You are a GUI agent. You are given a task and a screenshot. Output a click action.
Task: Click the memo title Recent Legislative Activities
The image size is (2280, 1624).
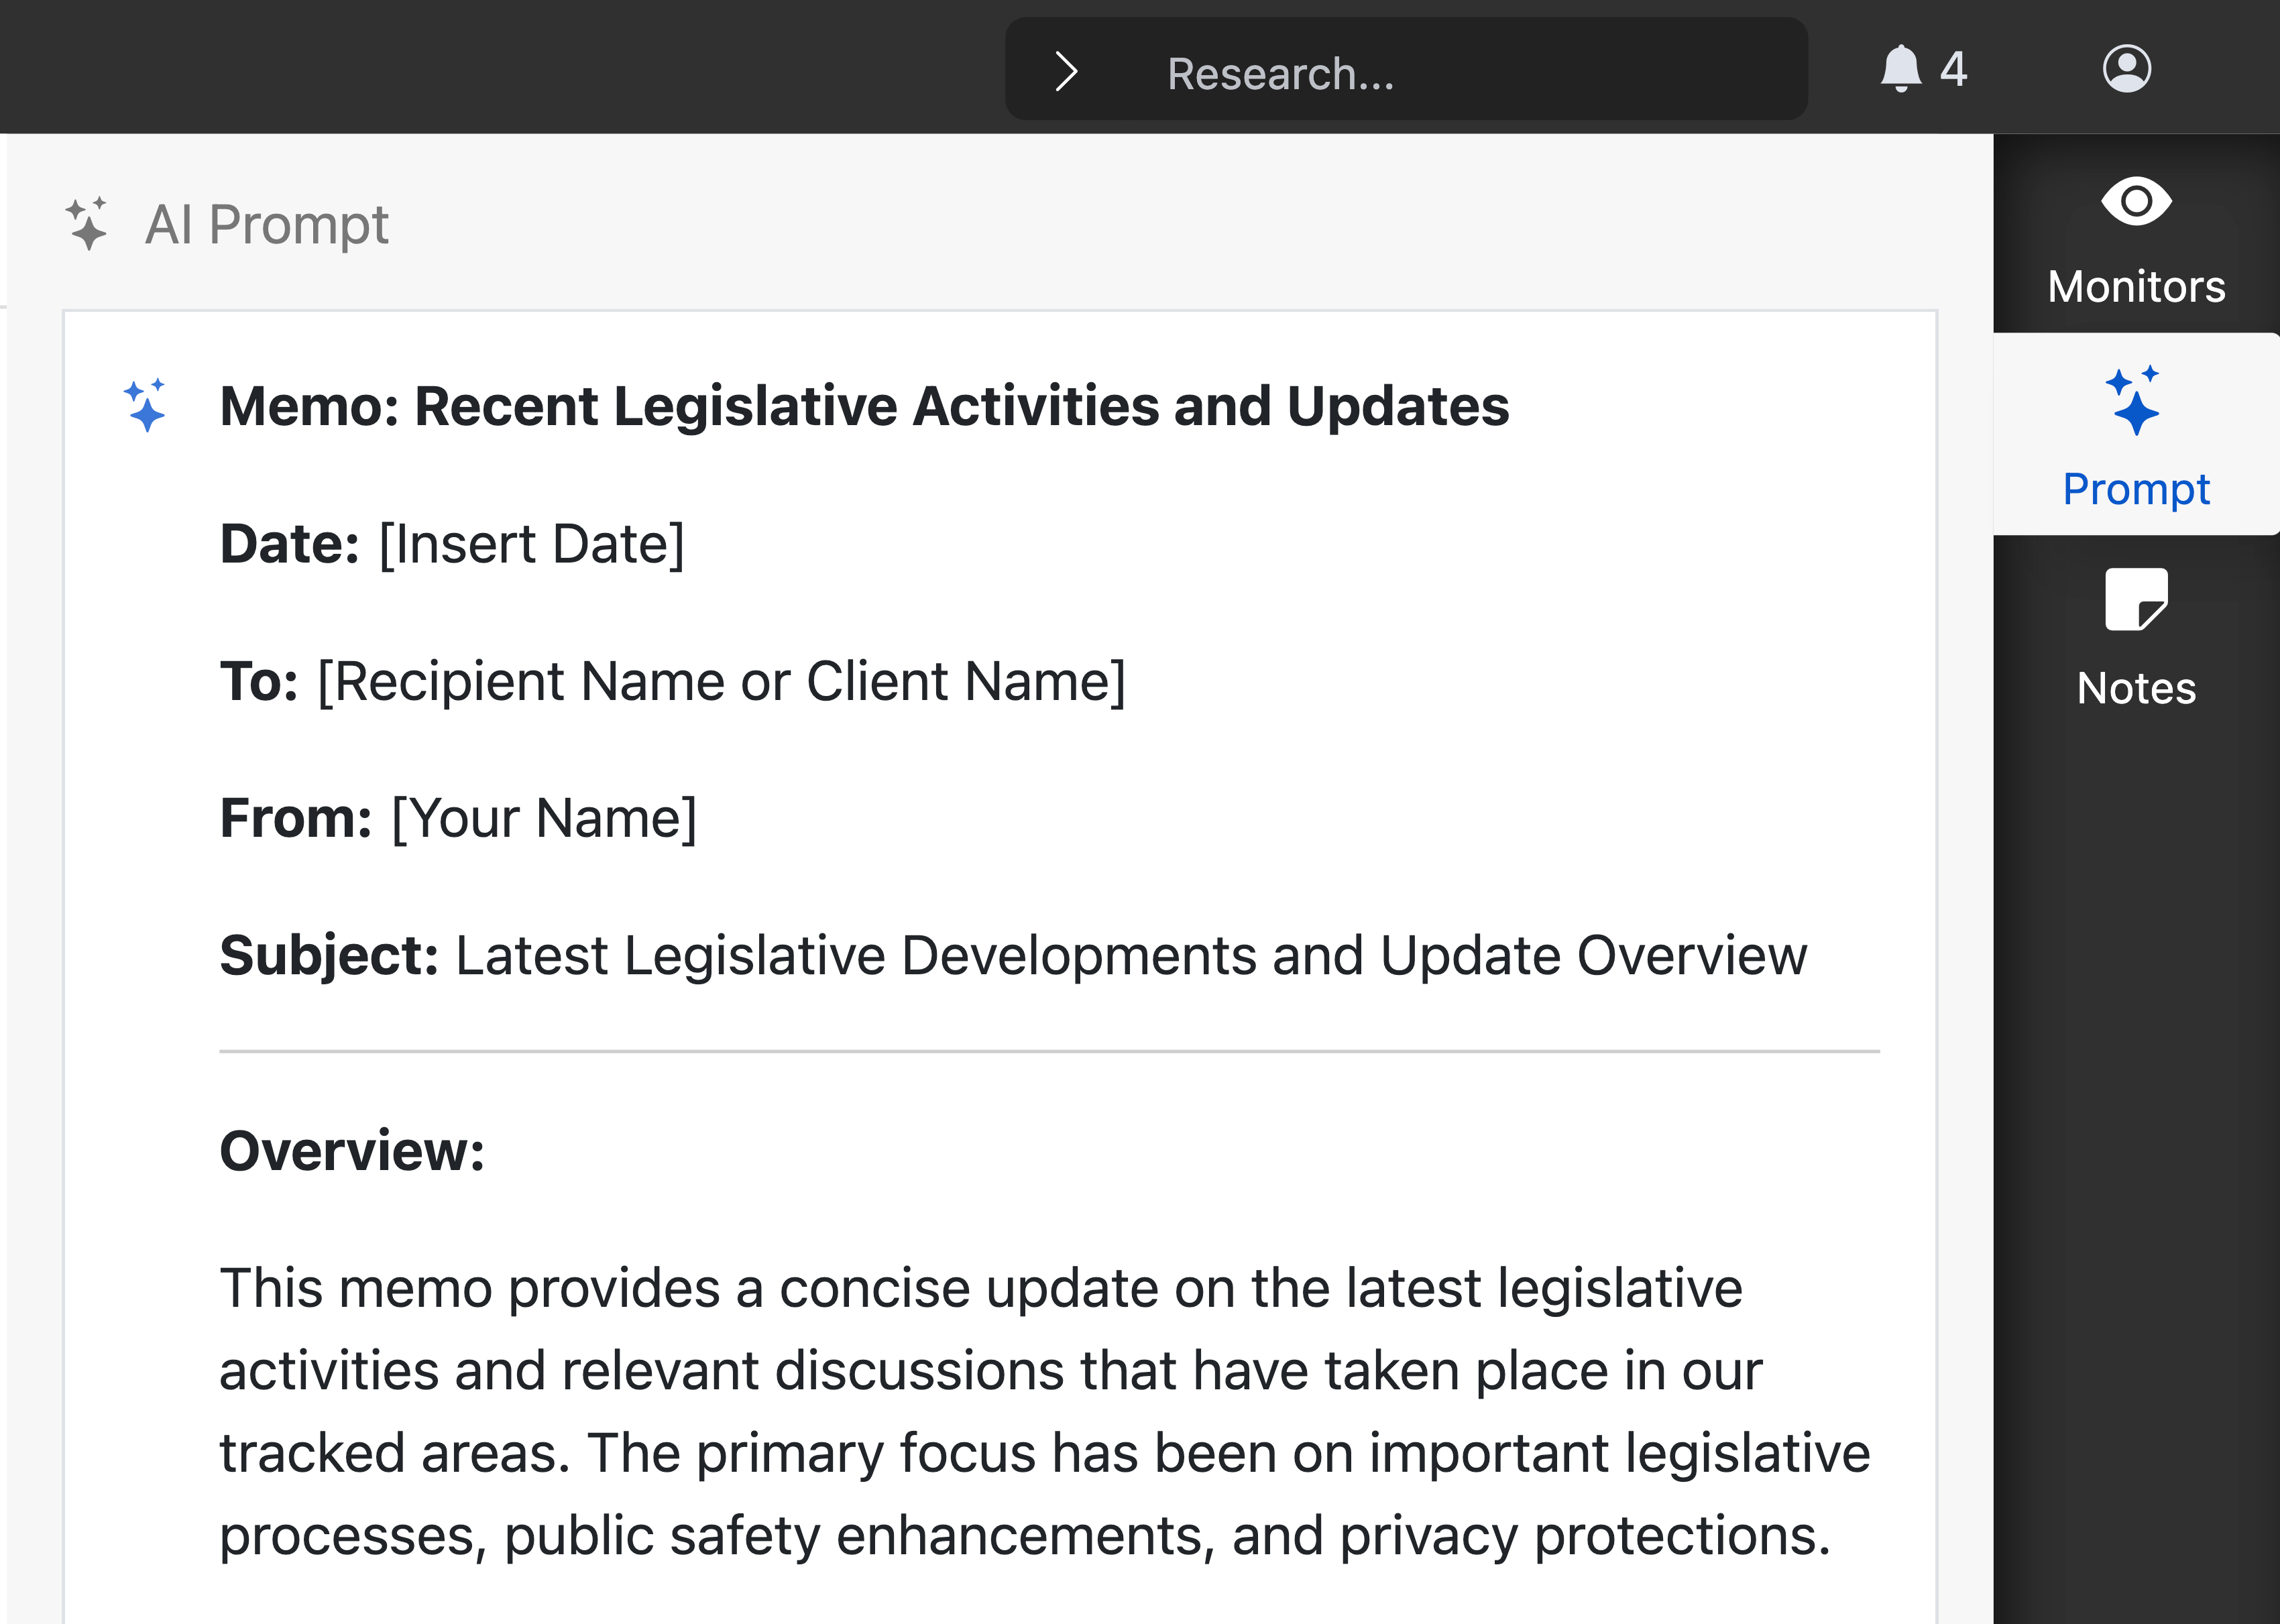[864, 406]
